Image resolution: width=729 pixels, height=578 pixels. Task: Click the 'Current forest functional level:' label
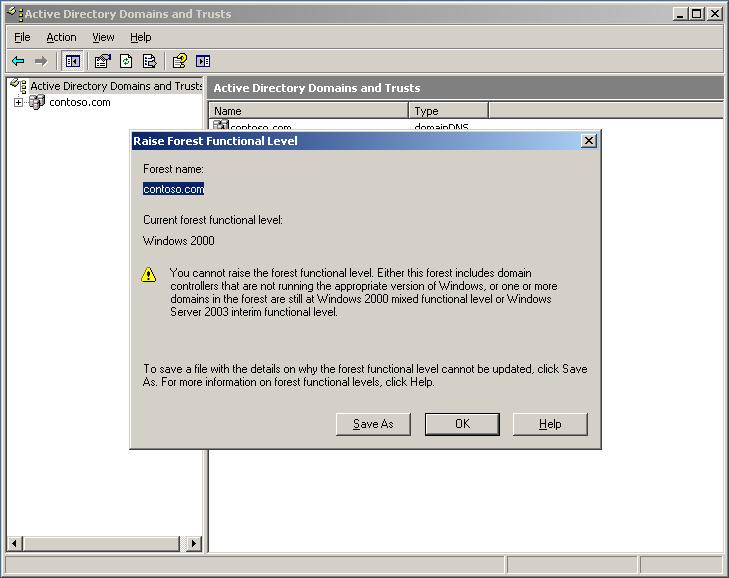pos(213,220)
